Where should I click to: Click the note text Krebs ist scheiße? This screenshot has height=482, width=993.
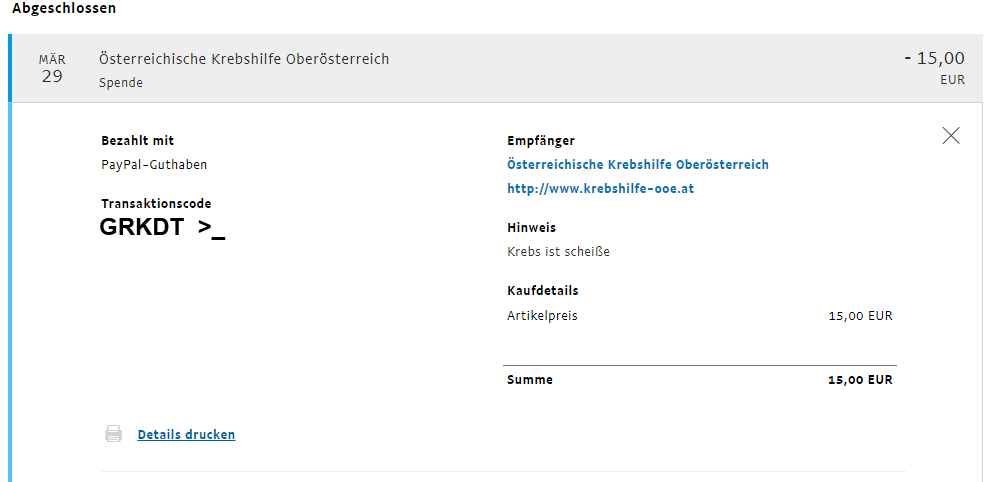pos(558,252)
